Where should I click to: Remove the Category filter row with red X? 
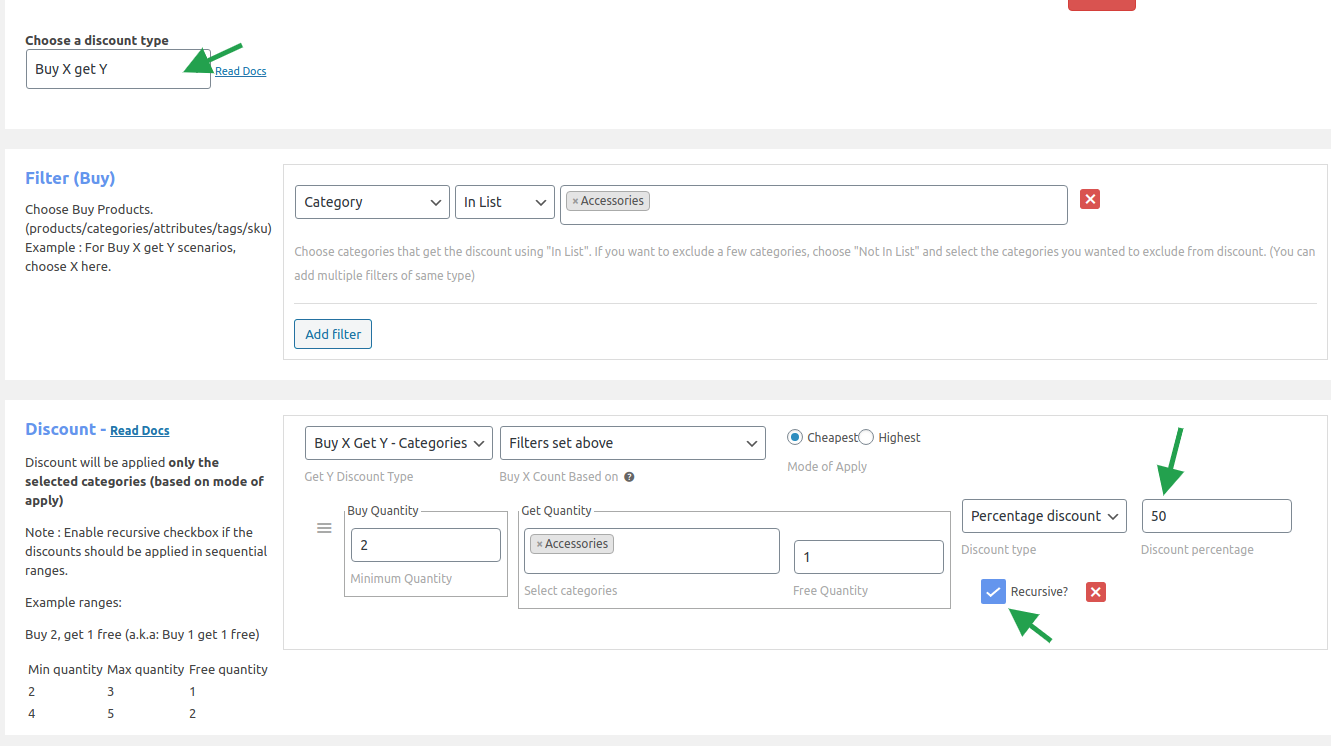point(1090,199)
